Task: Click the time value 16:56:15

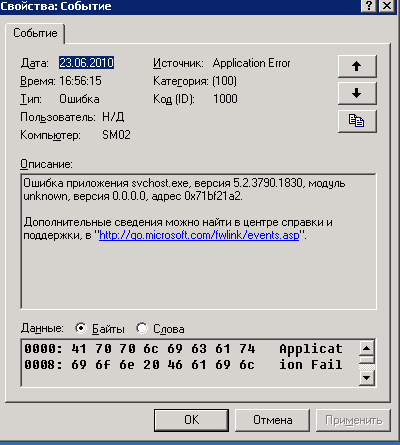Action: [80, 81]
